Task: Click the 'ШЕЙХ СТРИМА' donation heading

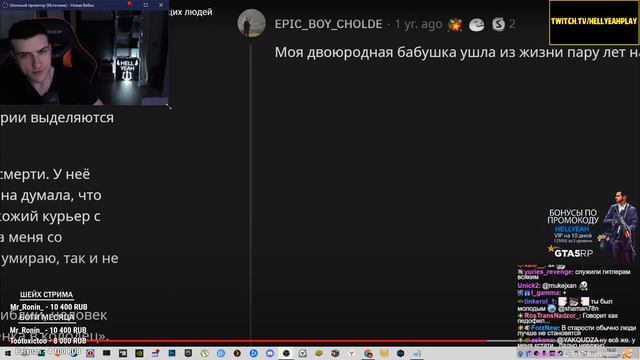Action: 47,295
